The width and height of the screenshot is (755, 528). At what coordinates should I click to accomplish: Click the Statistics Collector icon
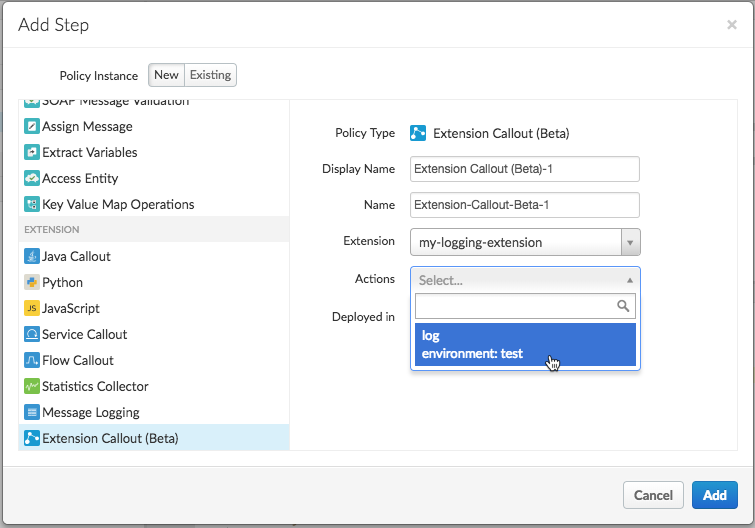click(32, 387)
